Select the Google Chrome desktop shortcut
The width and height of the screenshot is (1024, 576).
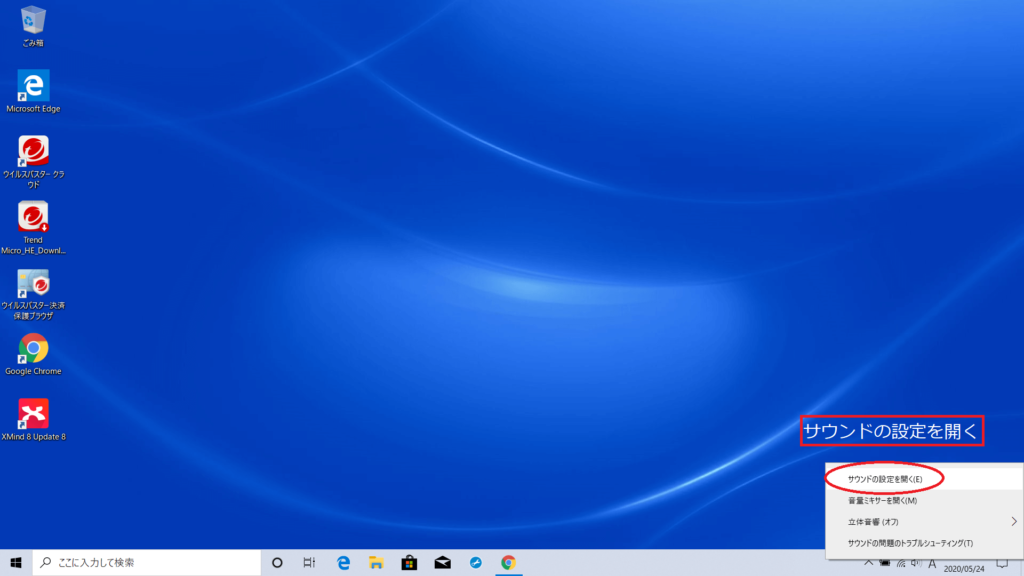click(33, 354)
